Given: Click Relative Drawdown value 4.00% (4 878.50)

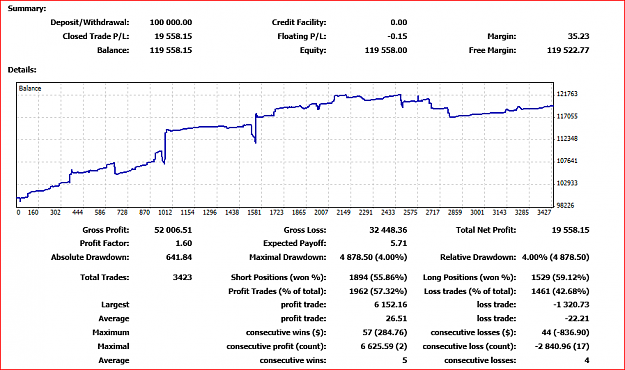Looking at the screenshot, I should [555, 257].
